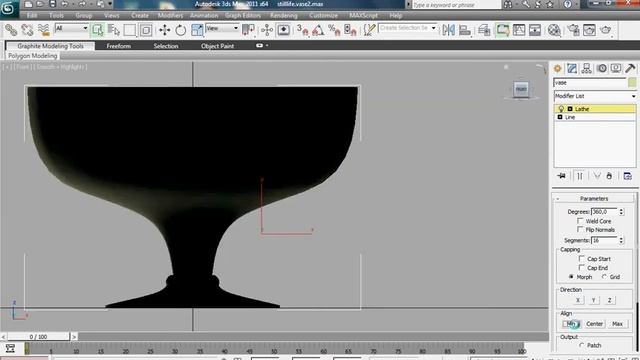Activate Select and Scale tool
This screenshot has height=360, width=640.
click(x=197, y=30)
